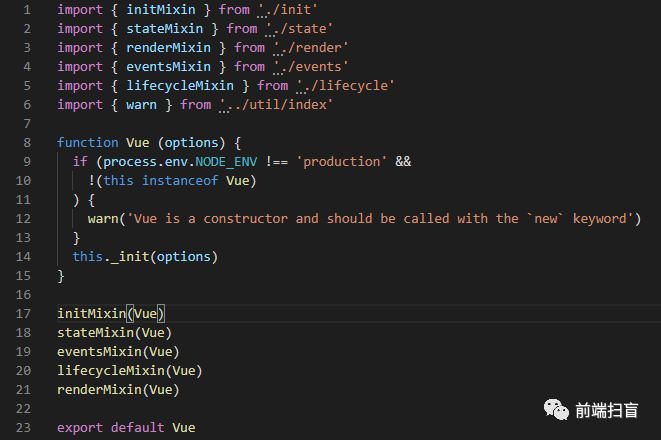Click the closing brace on line 15
Viewport: 661px width, 440px height.
61,276
